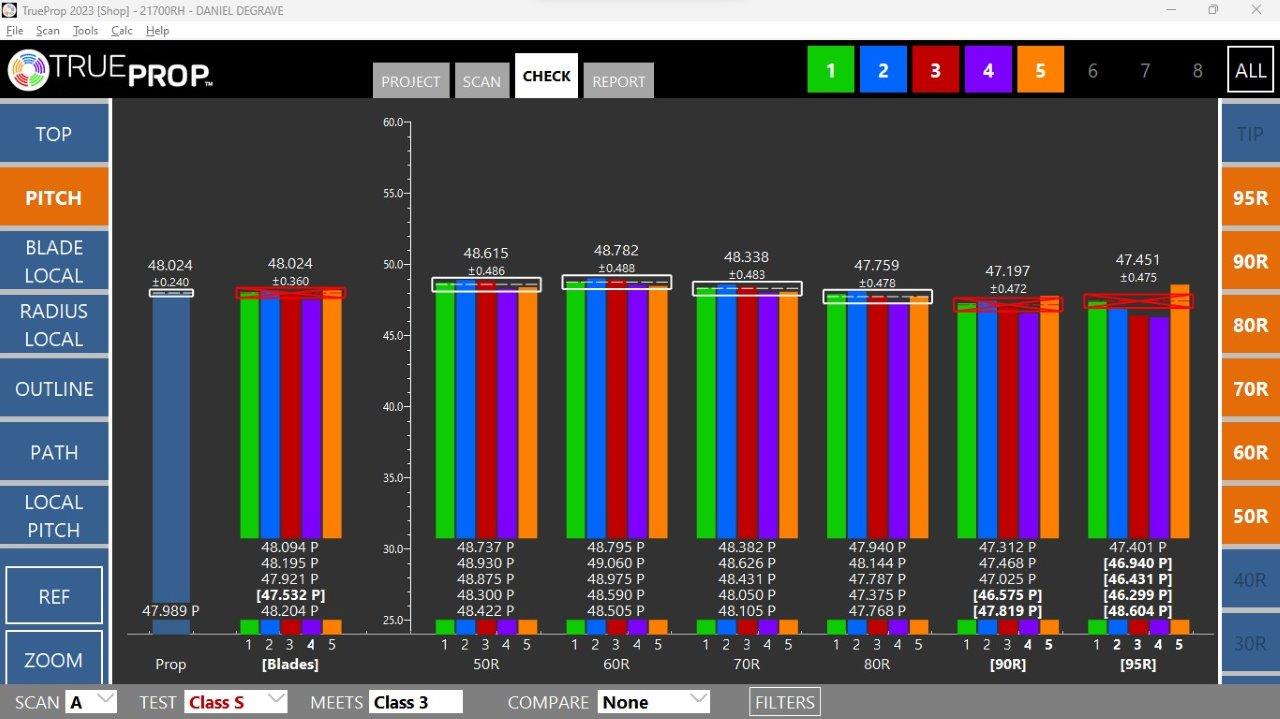Open the RADIUS LOCAL view

(54, 325)
